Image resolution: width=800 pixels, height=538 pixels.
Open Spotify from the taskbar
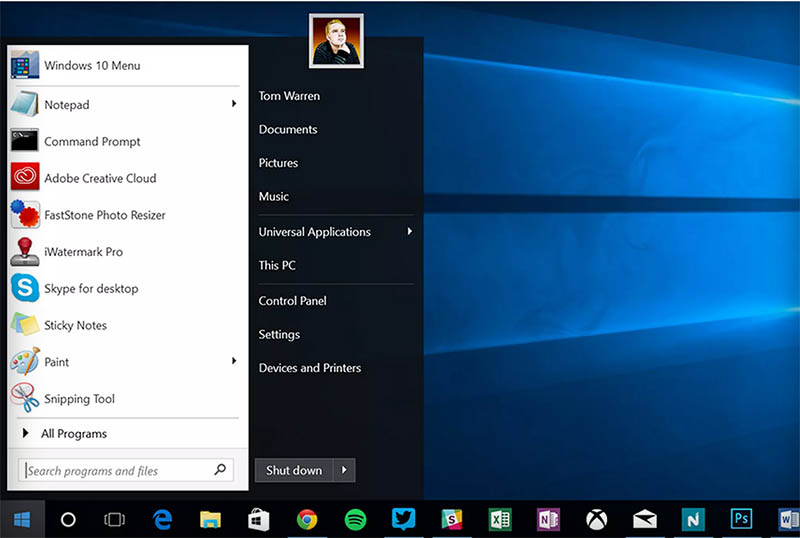click(x=355, y=520)
